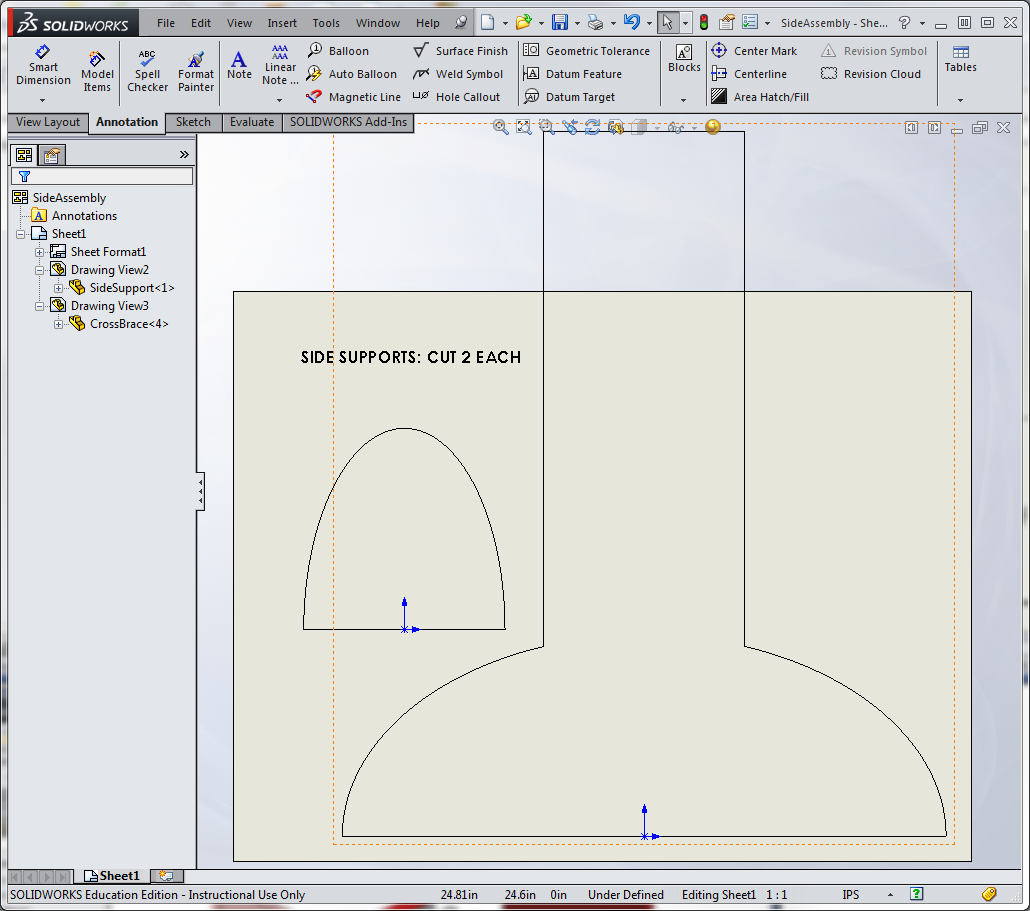Add a Datum Feature symbol
The image size is (1030, 911).
(573, 74)
